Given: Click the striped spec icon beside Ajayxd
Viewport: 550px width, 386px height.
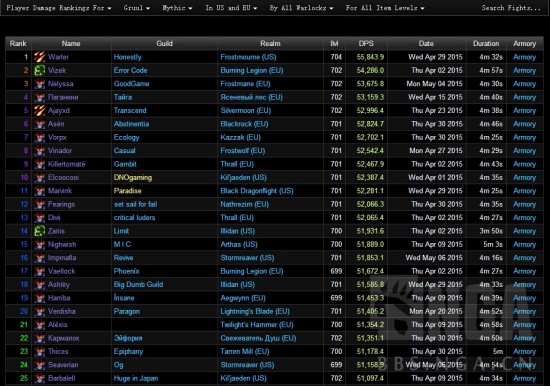Looking at the screenshot, I should pos(40,111).
